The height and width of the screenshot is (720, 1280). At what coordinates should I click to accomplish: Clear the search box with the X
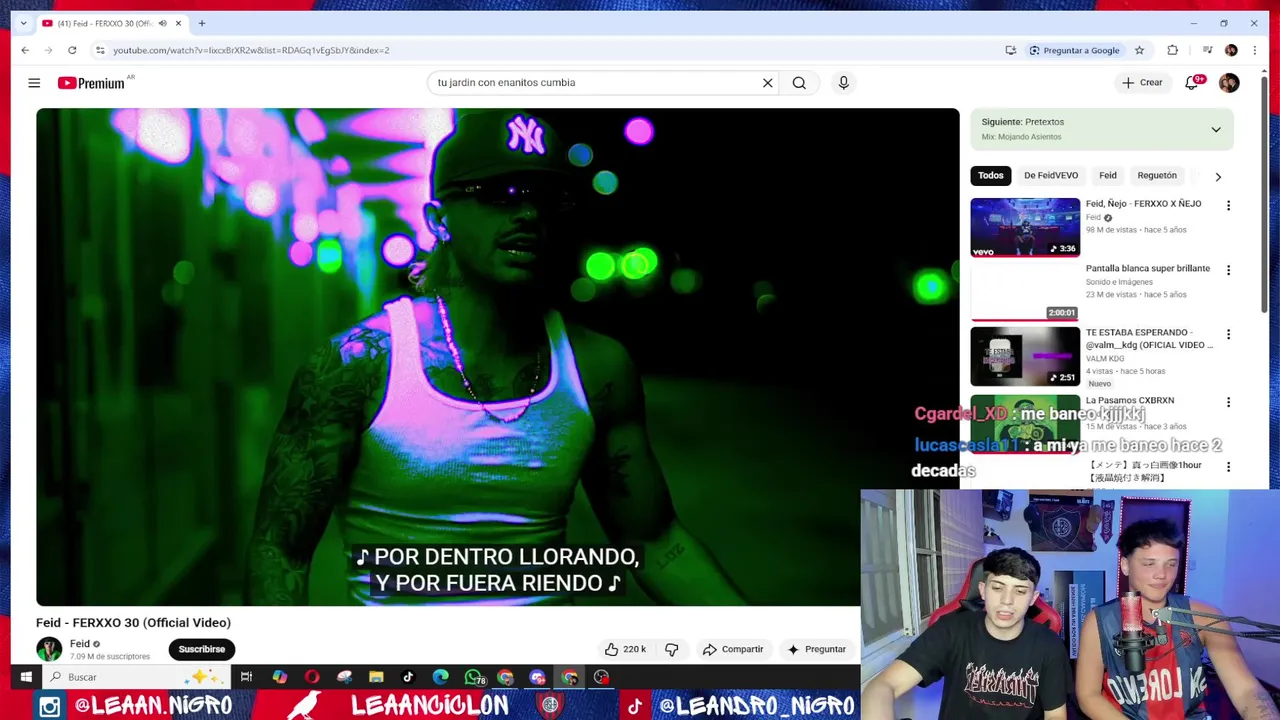click(767, 83)
